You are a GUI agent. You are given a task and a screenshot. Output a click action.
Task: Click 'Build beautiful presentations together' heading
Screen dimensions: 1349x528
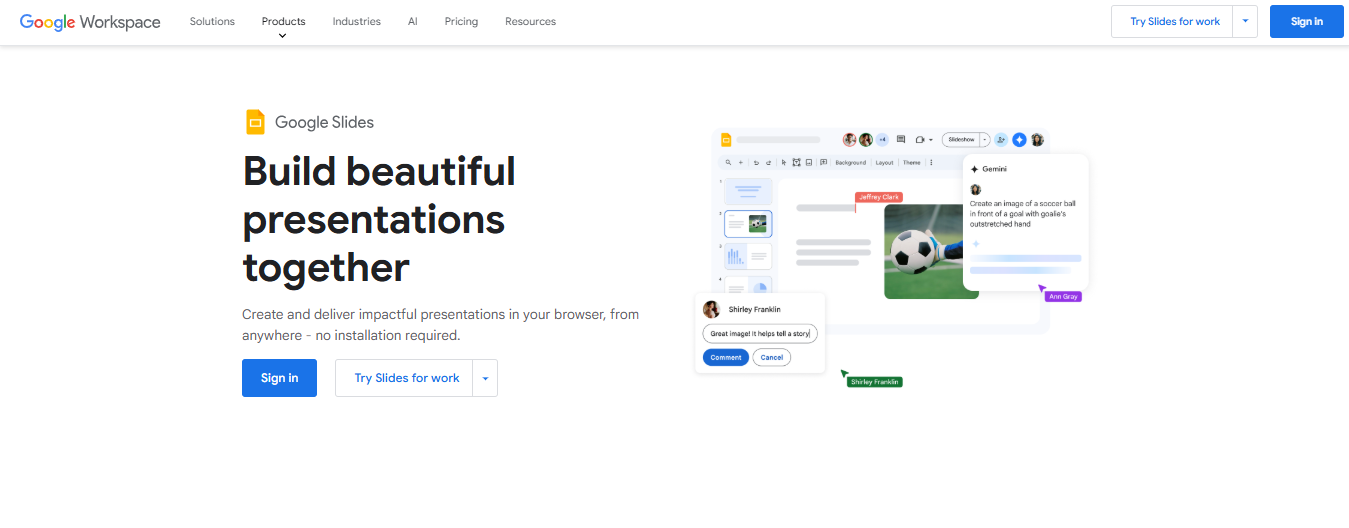coord(380,219)
